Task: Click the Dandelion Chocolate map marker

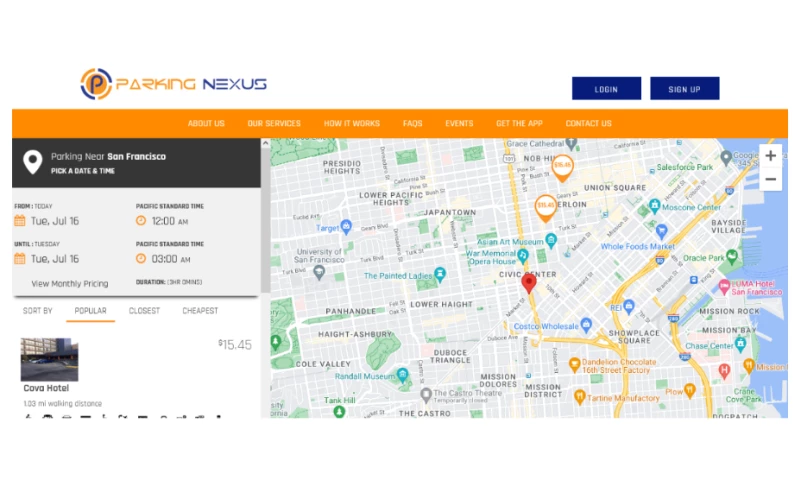Action: 574,364
